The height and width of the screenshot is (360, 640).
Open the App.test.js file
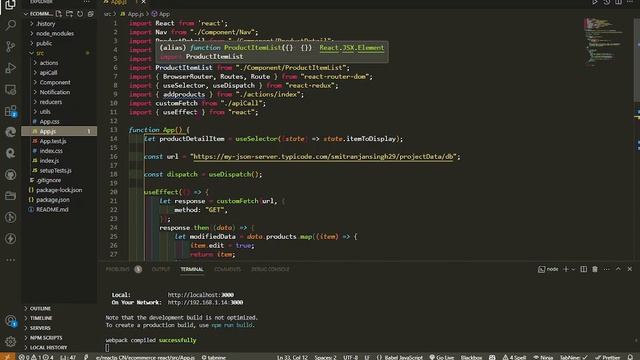coord(53,141)
